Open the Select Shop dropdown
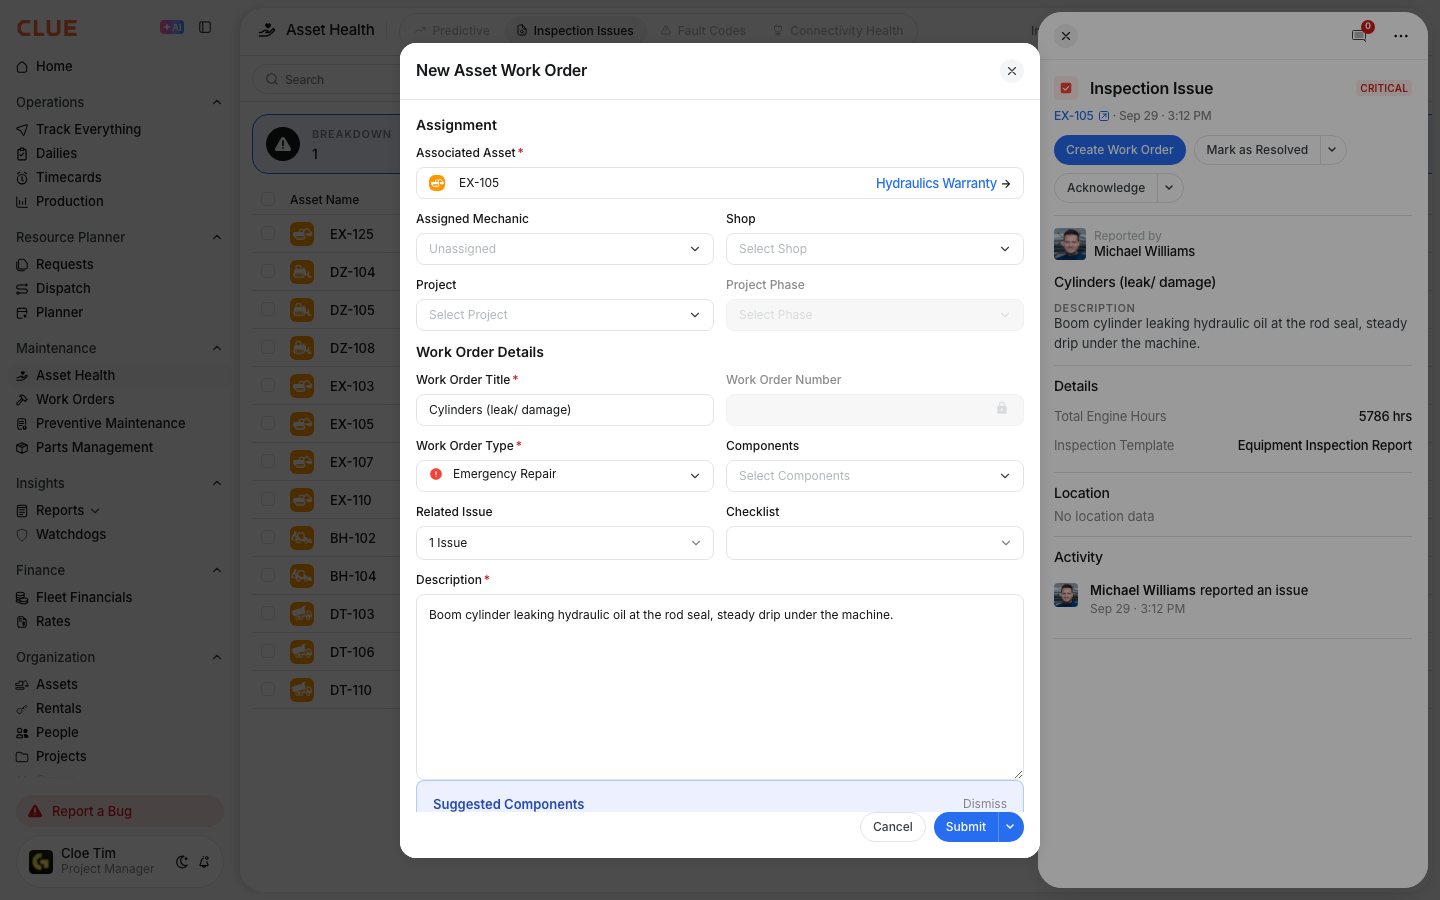 875,249
